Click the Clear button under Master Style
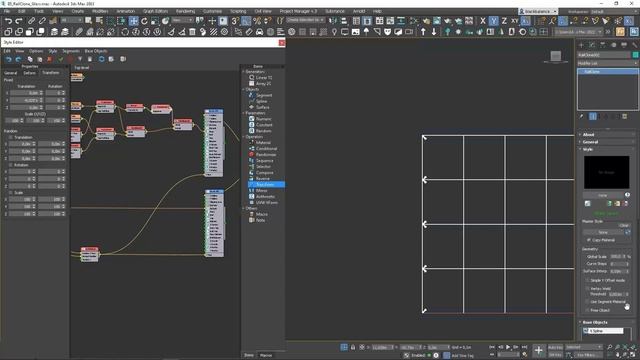This screenshot has height=360, width=640. [624, 225]
